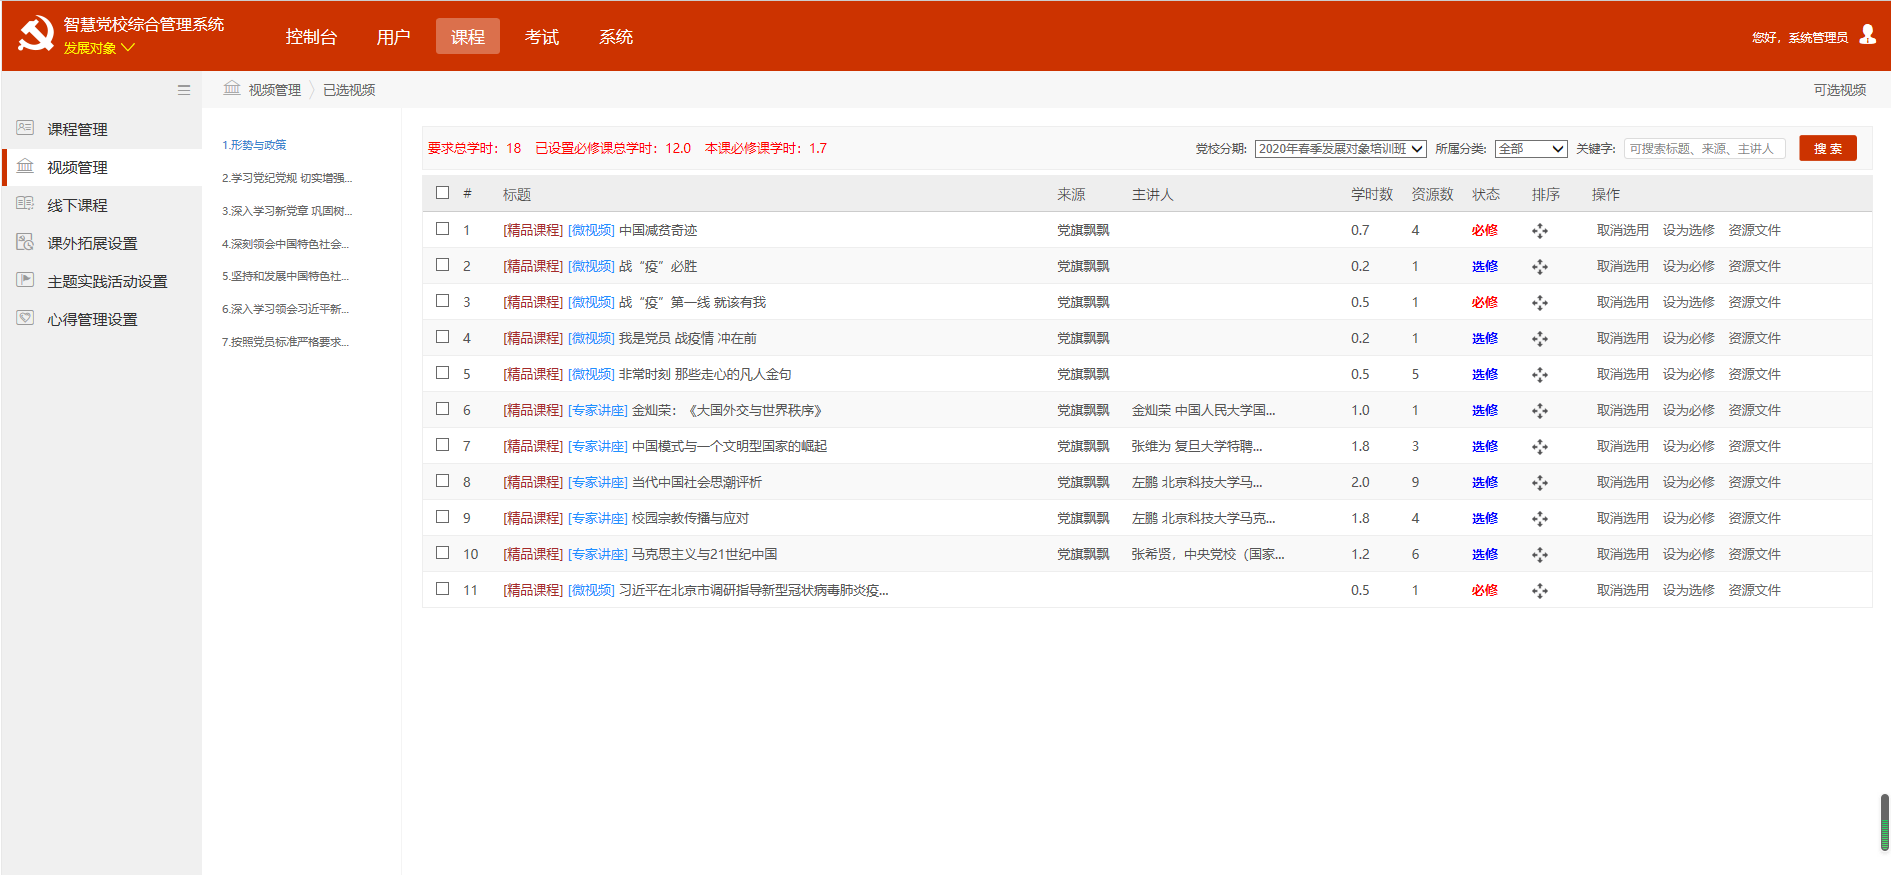
Task: Click 设为必修 for 战"疫"必胜 row
Action: [x=1688, y=267]
